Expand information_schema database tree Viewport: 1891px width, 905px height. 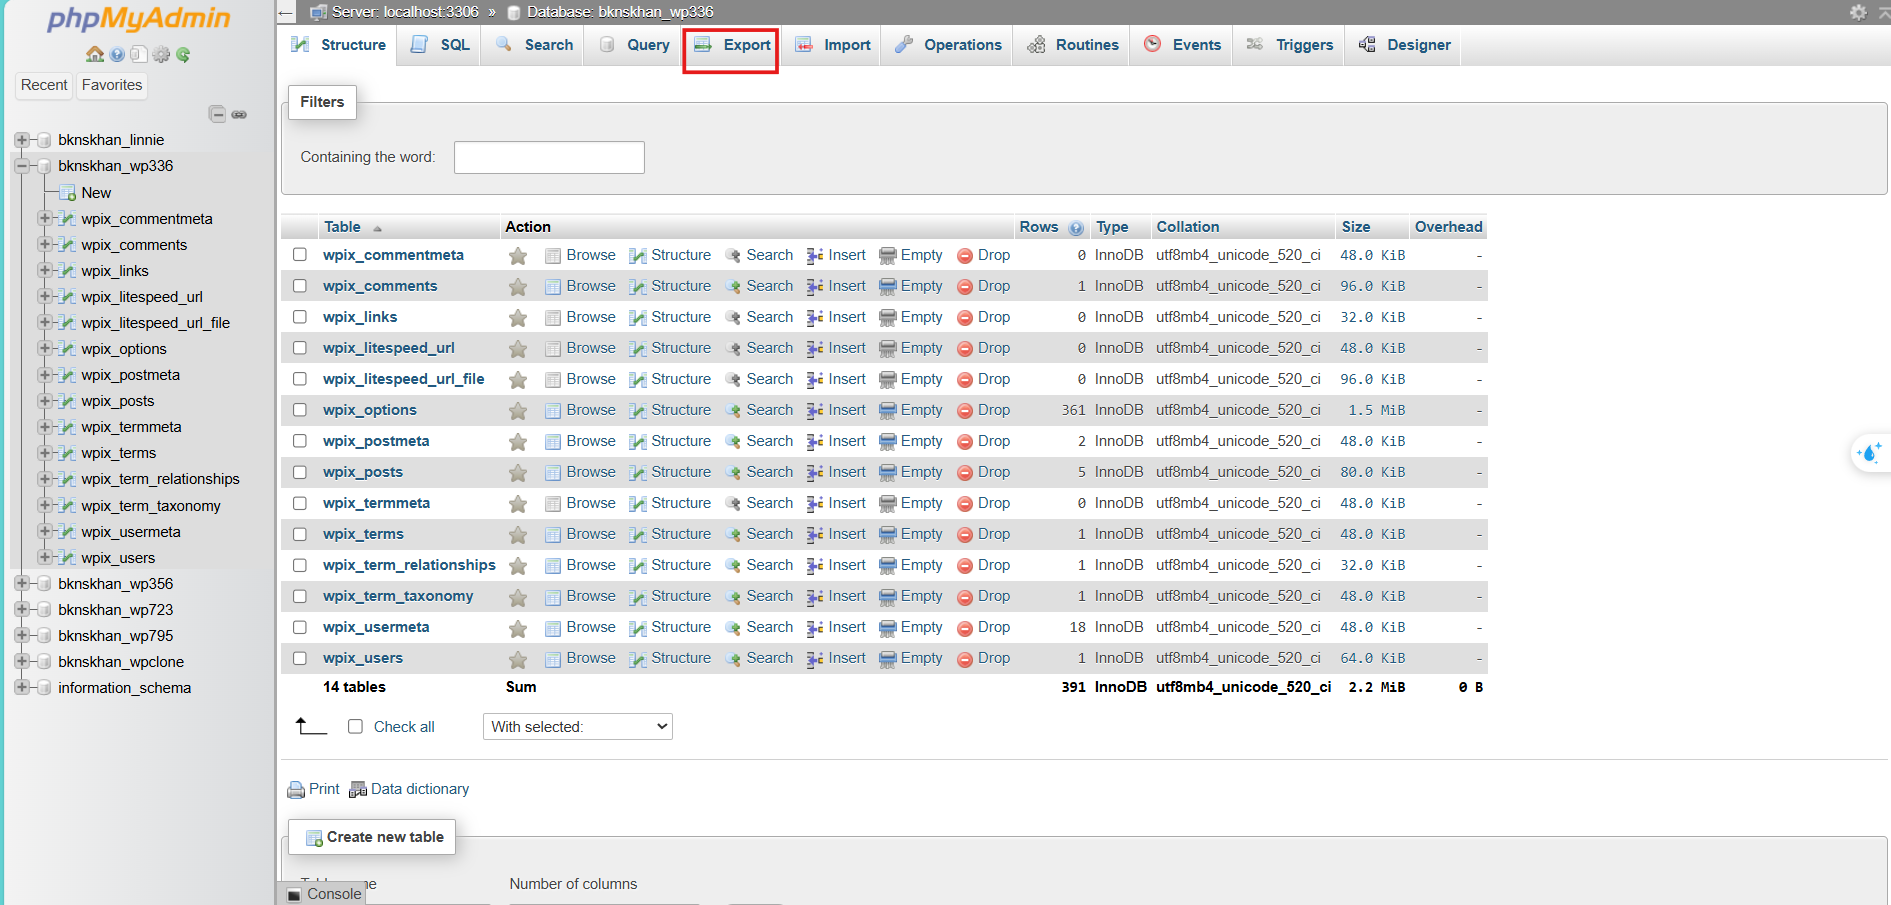[x=21, y=688]
